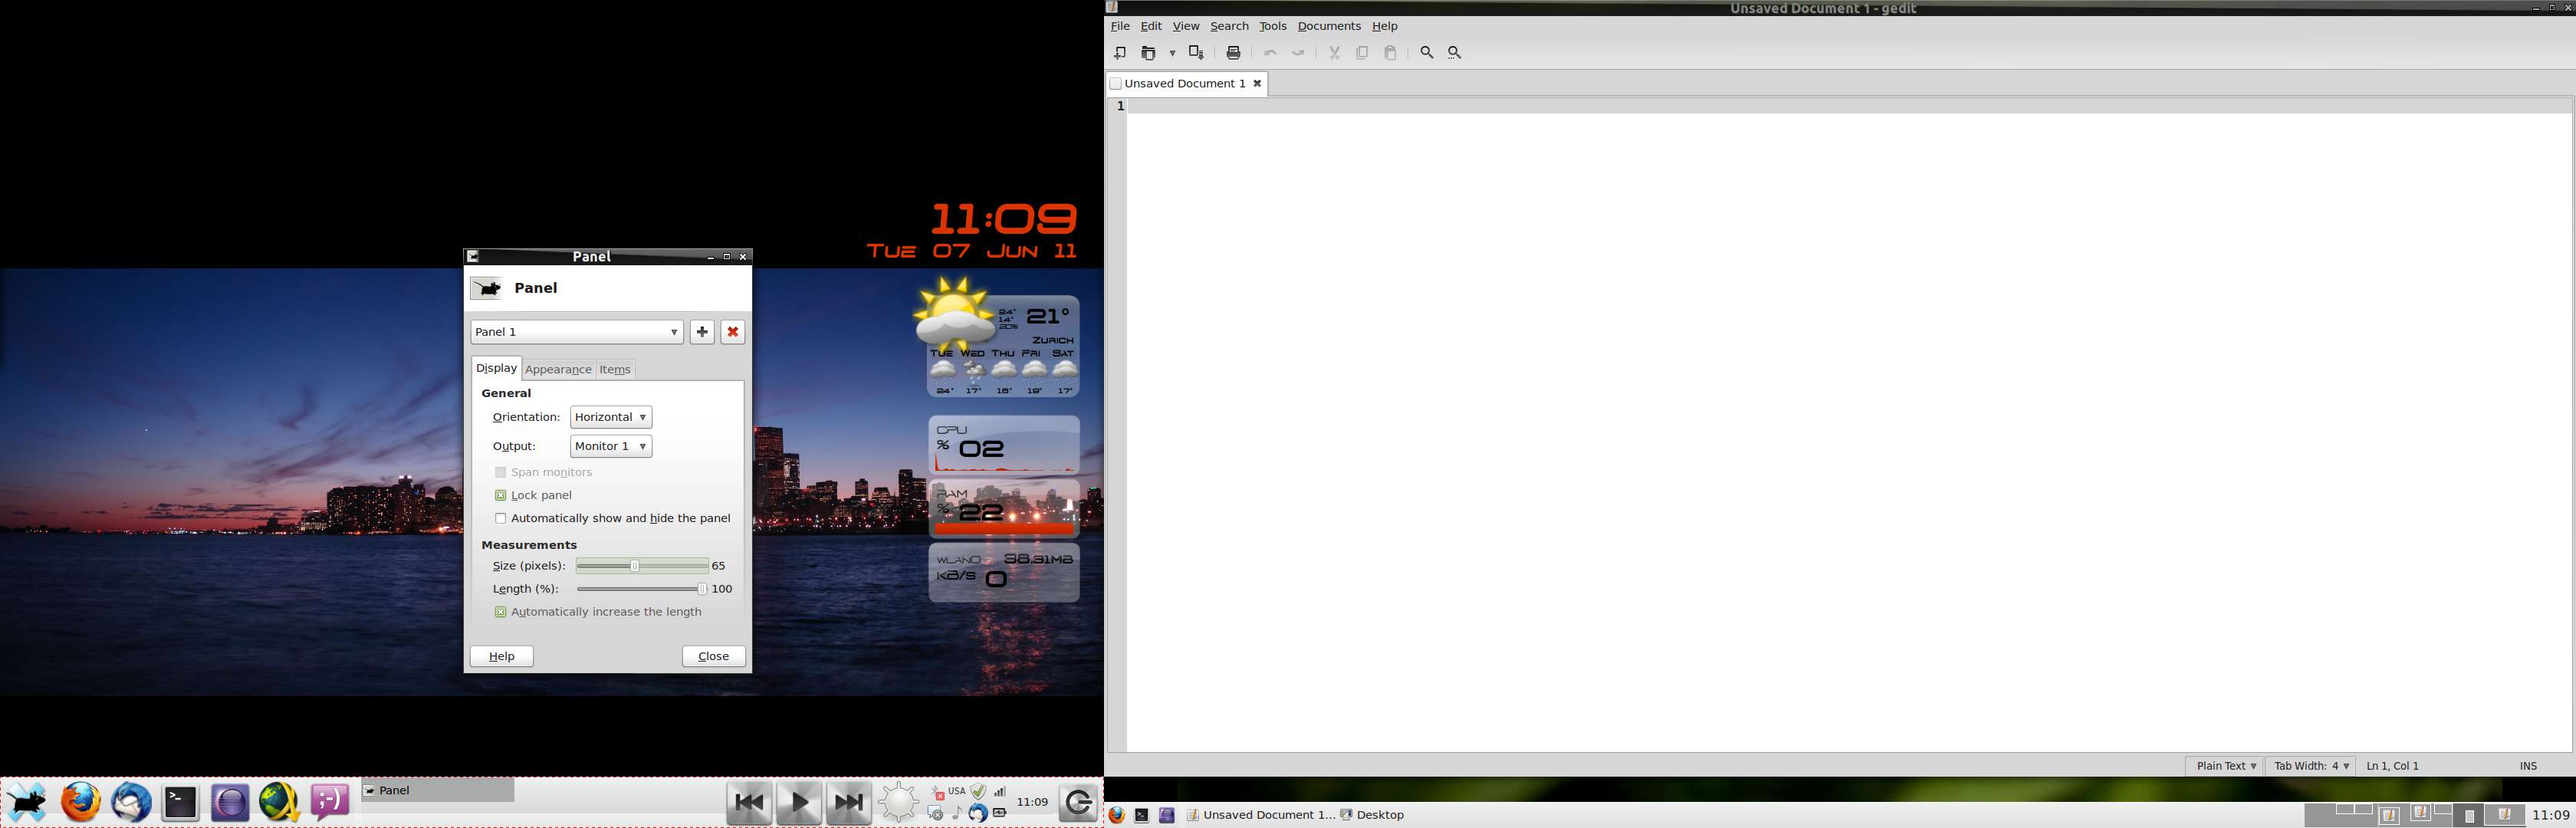Click the Find and Replace icon
The image size is (2576, 828).
click(1455, 53)
